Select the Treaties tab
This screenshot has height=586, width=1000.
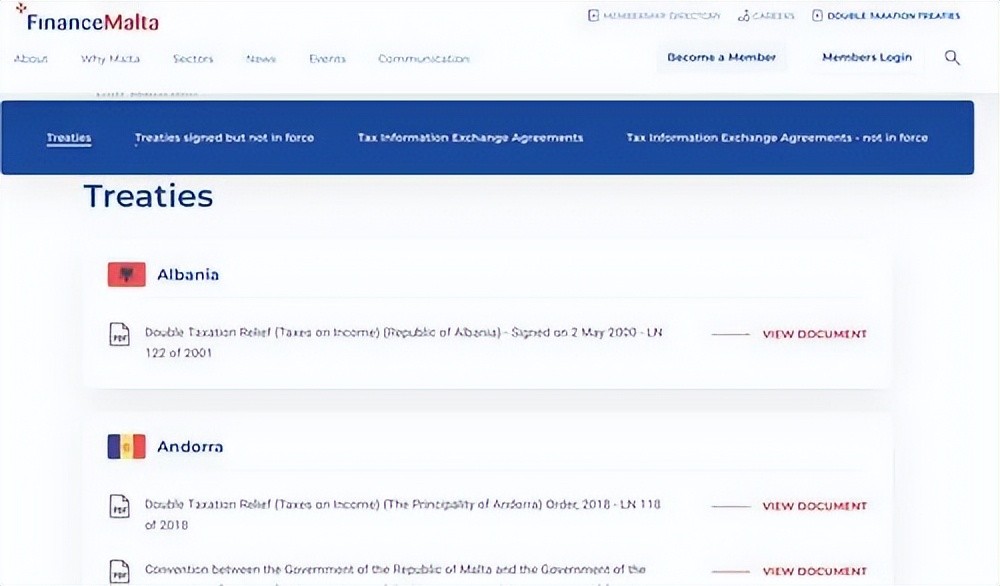[69, 138]
